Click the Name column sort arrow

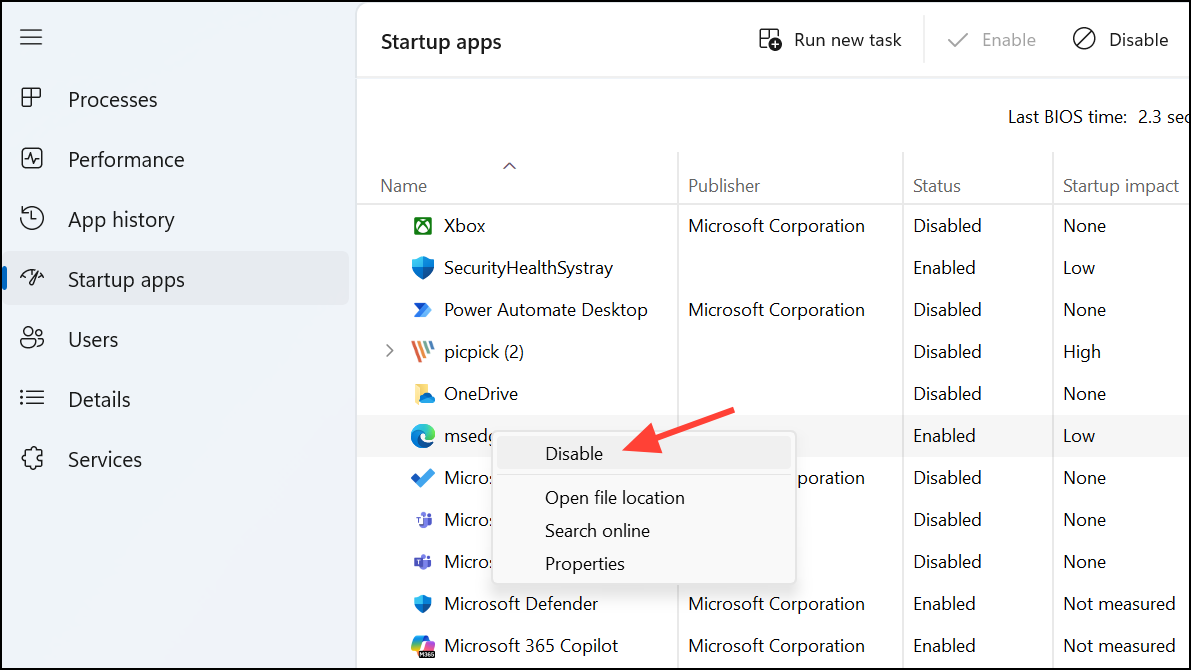[509, 165]
